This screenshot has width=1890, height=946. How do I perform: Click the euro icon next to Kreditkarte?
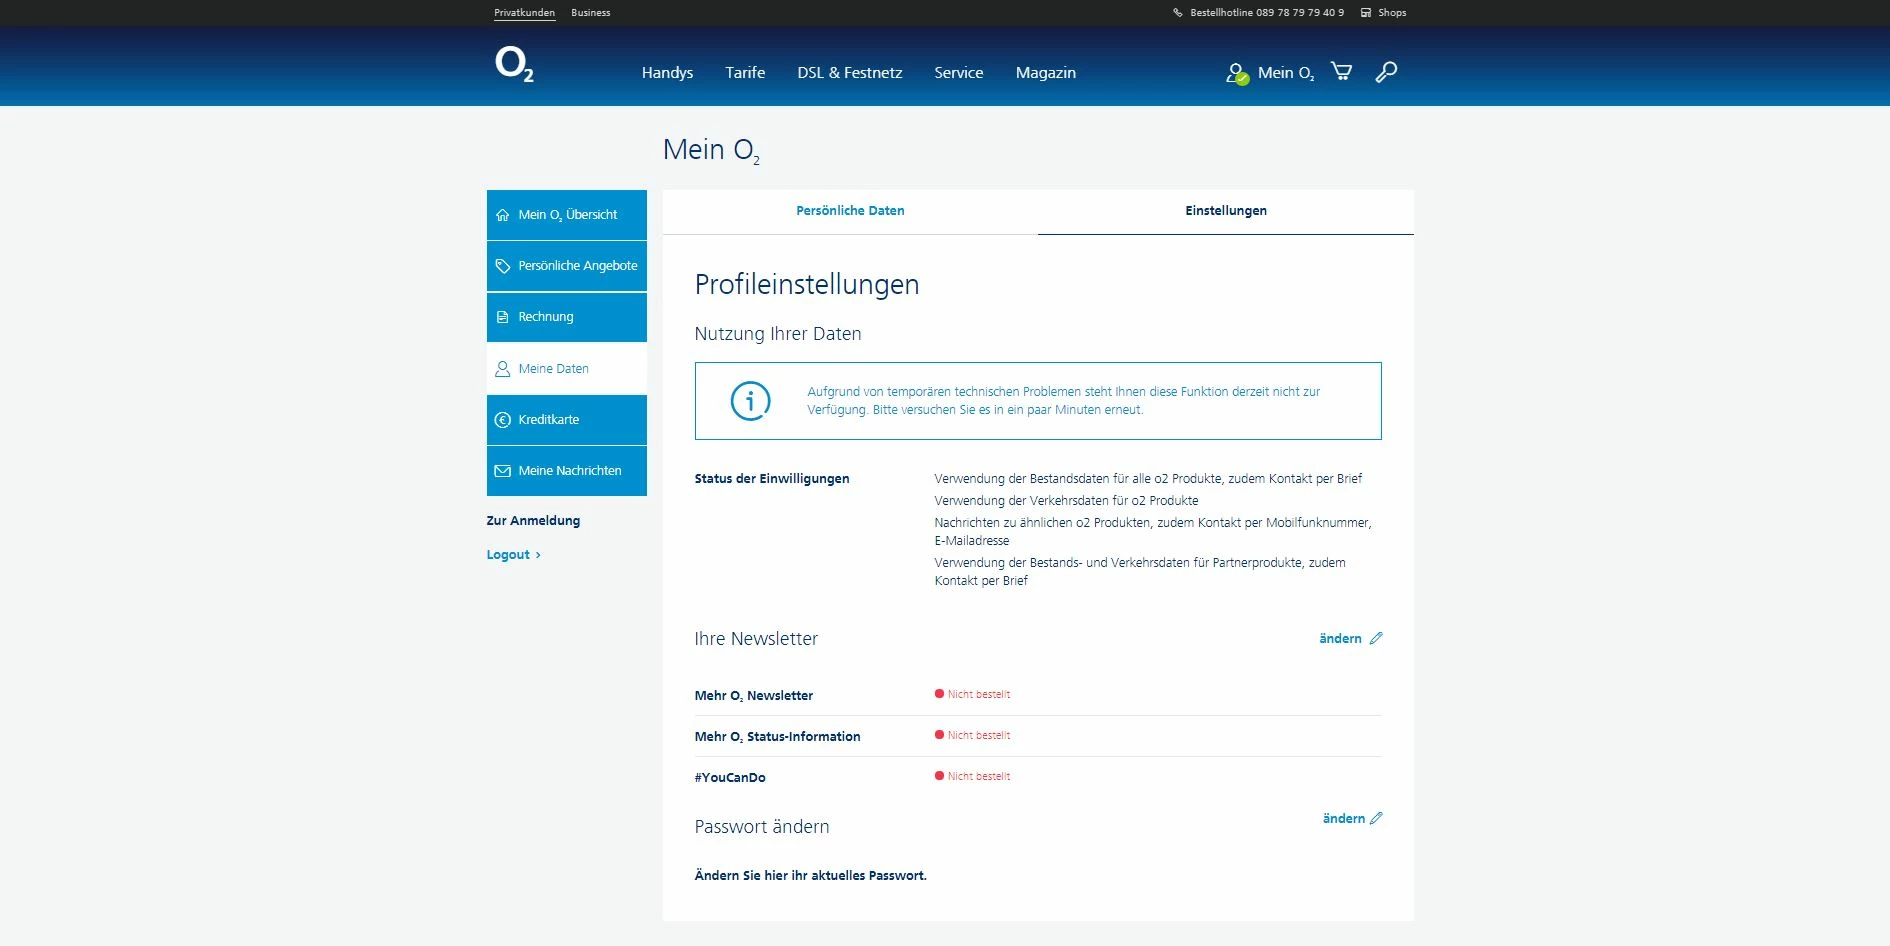coord(503,420)
